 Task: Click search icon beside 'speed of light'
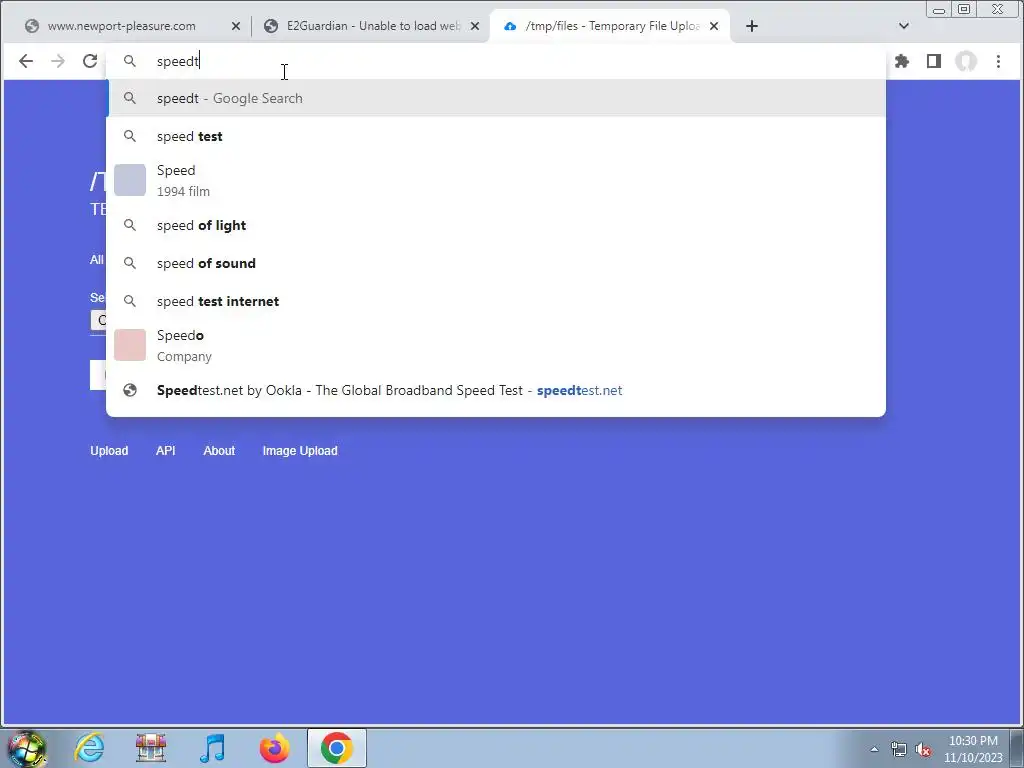pyautogui.click(x=130, y=225)
